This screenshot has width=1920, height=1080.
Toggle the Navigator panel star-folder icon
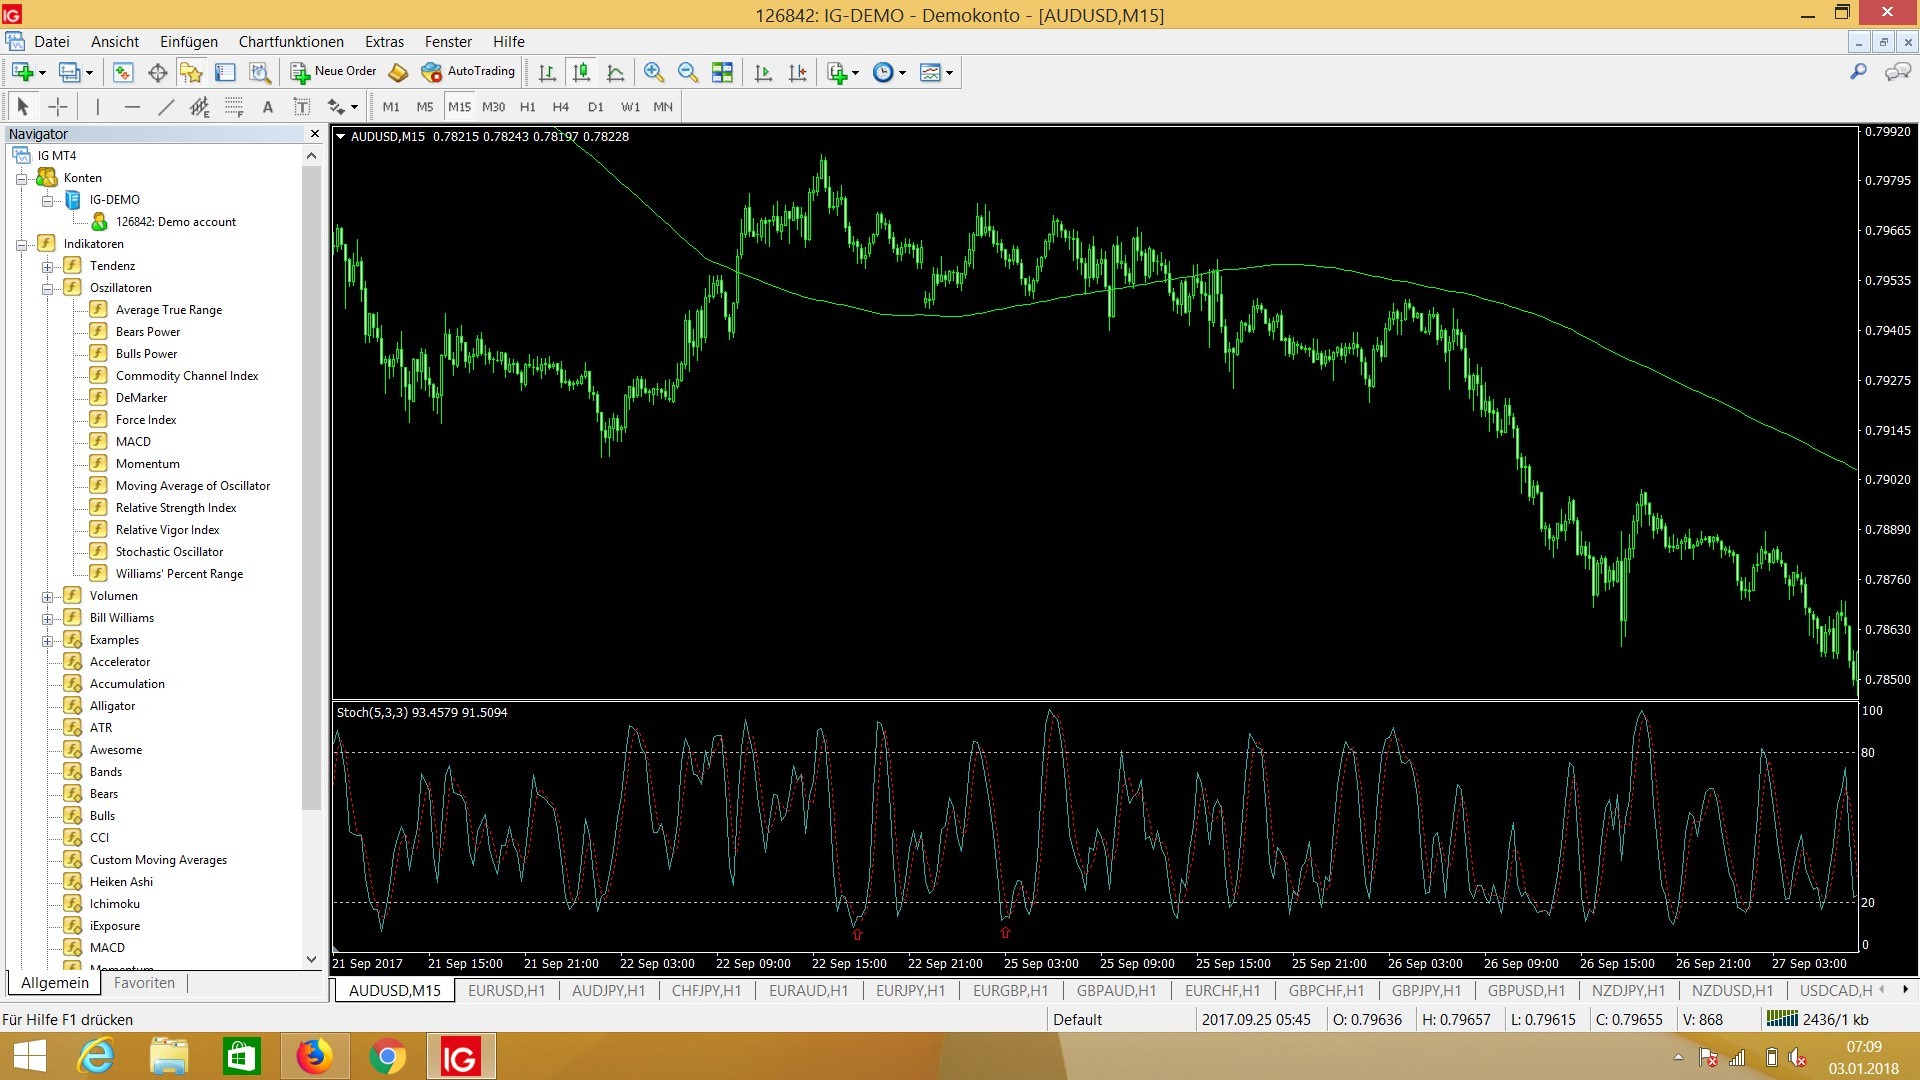[x=191, y=72]
